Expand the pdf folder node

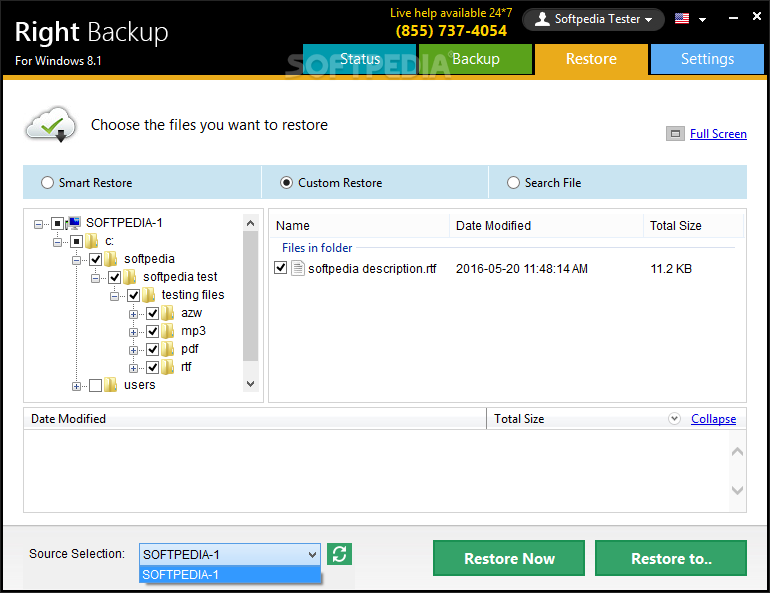[133, 350]
